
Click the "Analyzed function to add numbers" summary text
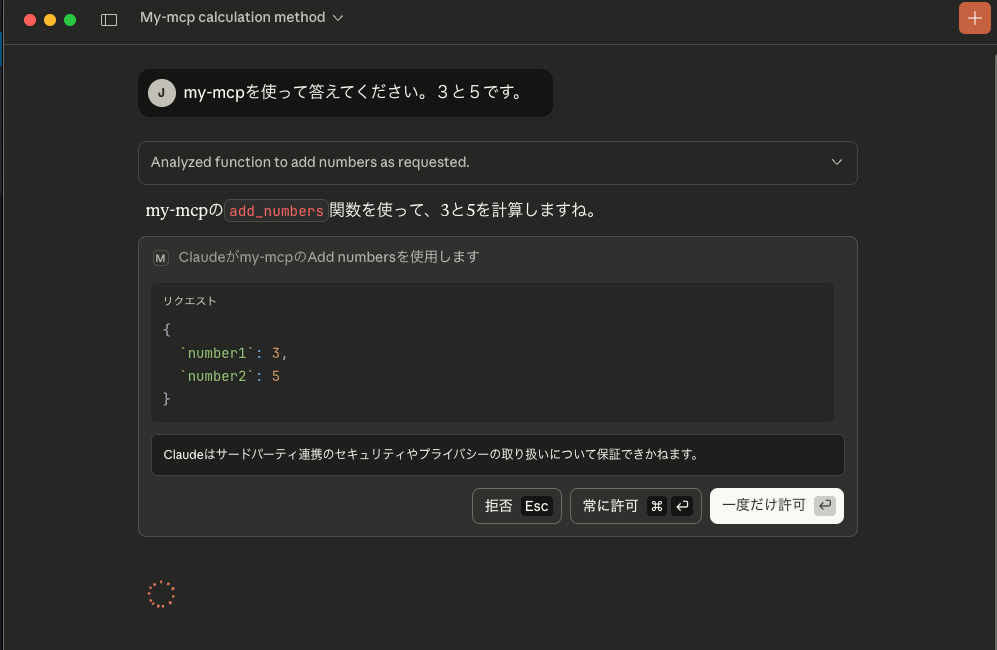tap(310, 162)
